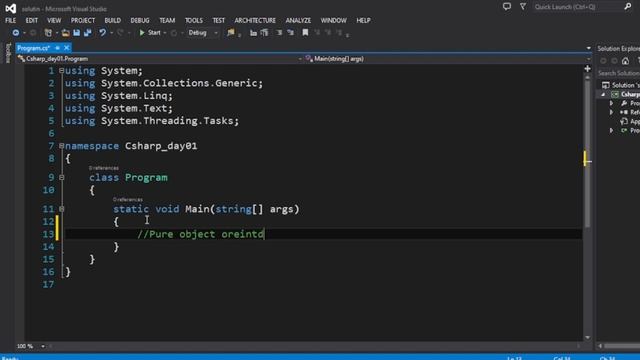Collapse the class Program block
Viewport: 640px width, 360px height.
[62, 178]
